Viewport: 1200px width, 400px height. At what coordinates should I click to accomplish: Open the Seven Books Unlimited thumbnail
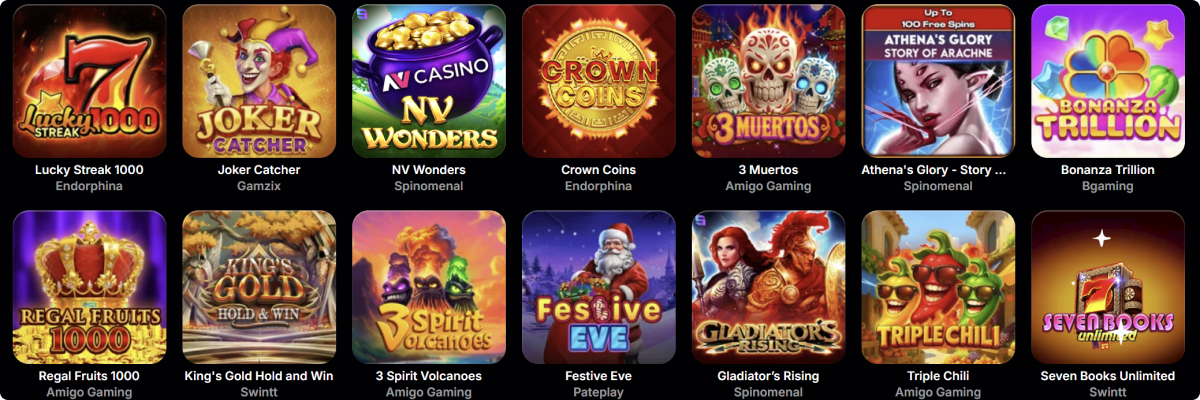[x=1108, y=287]
